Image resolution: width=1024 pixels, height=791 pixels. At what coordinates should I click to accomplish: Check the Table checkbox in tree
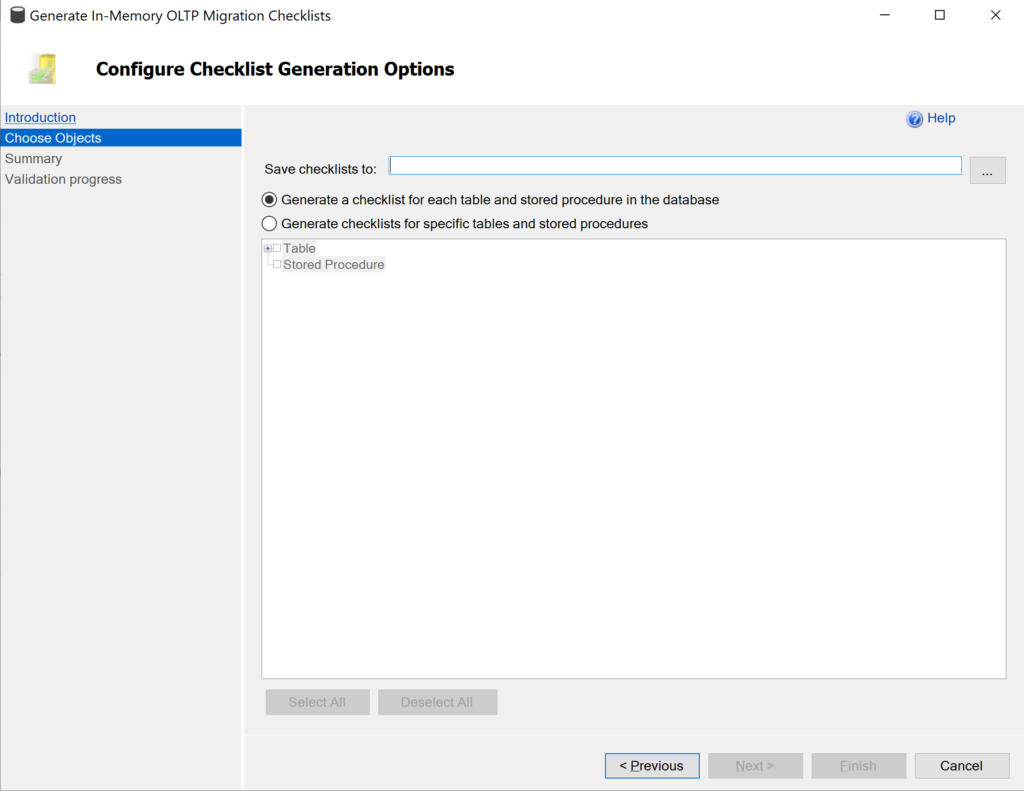tap(277, 248)
